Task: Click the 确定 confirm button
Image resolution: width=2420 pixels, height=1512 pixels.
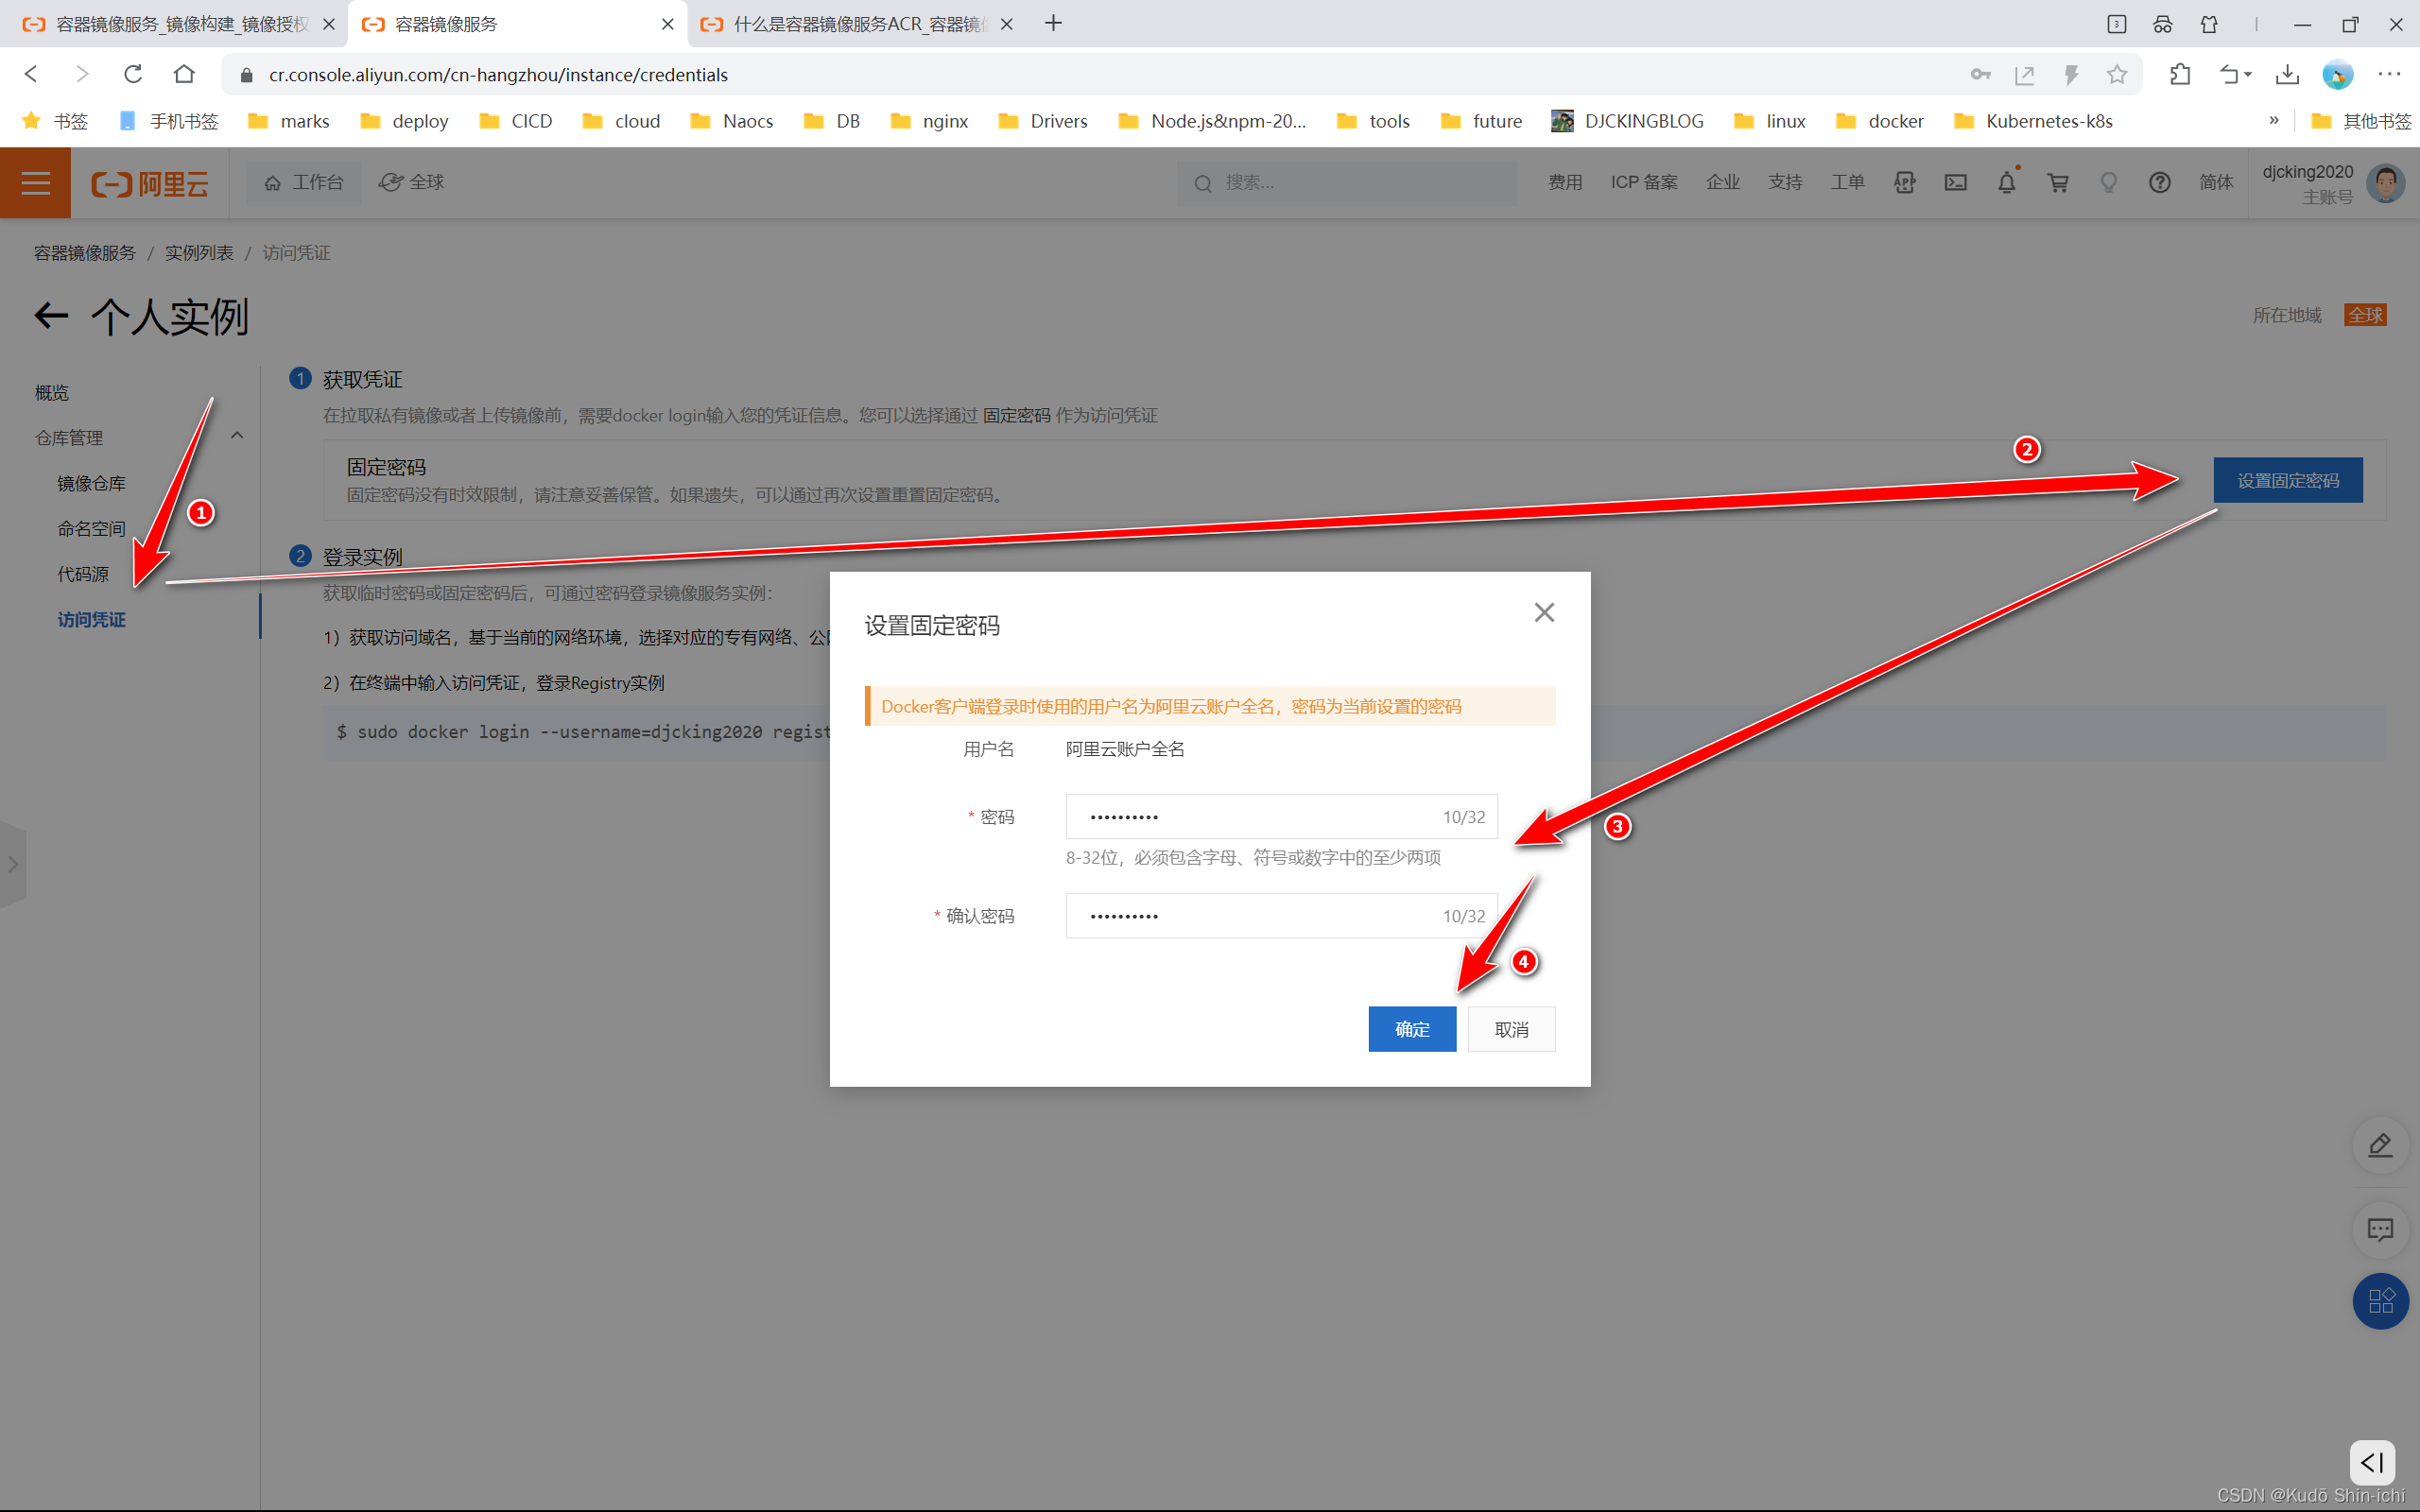Action: point(1411,1029)
